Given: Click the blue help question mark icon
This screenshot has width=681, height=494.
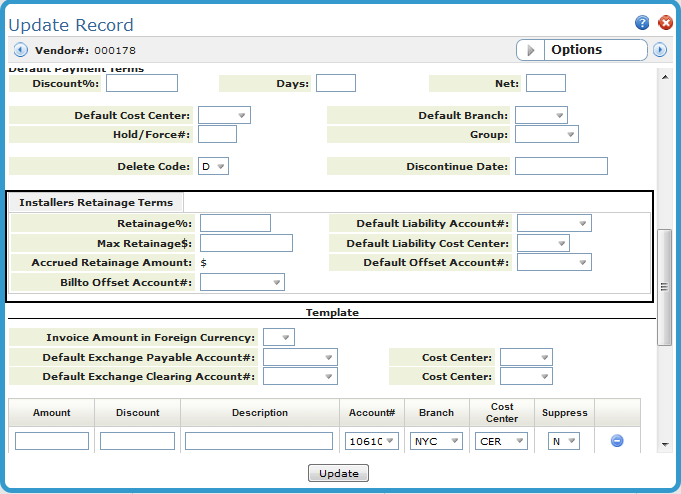Looking at the screenshot, I should pyautogui.click(x=641, y=23).
